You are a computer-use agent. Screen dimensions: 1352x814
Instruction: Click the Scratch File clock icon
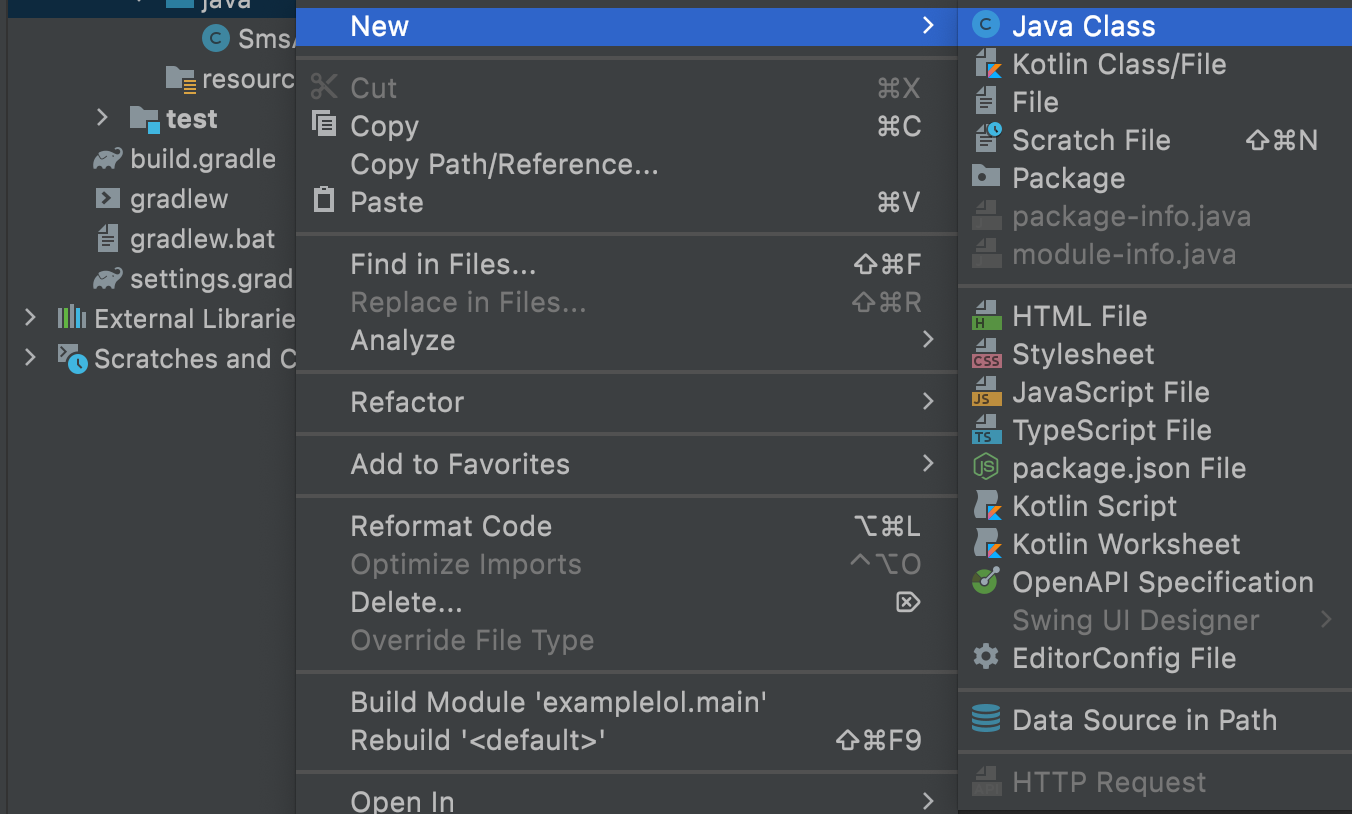click(986, 139)
